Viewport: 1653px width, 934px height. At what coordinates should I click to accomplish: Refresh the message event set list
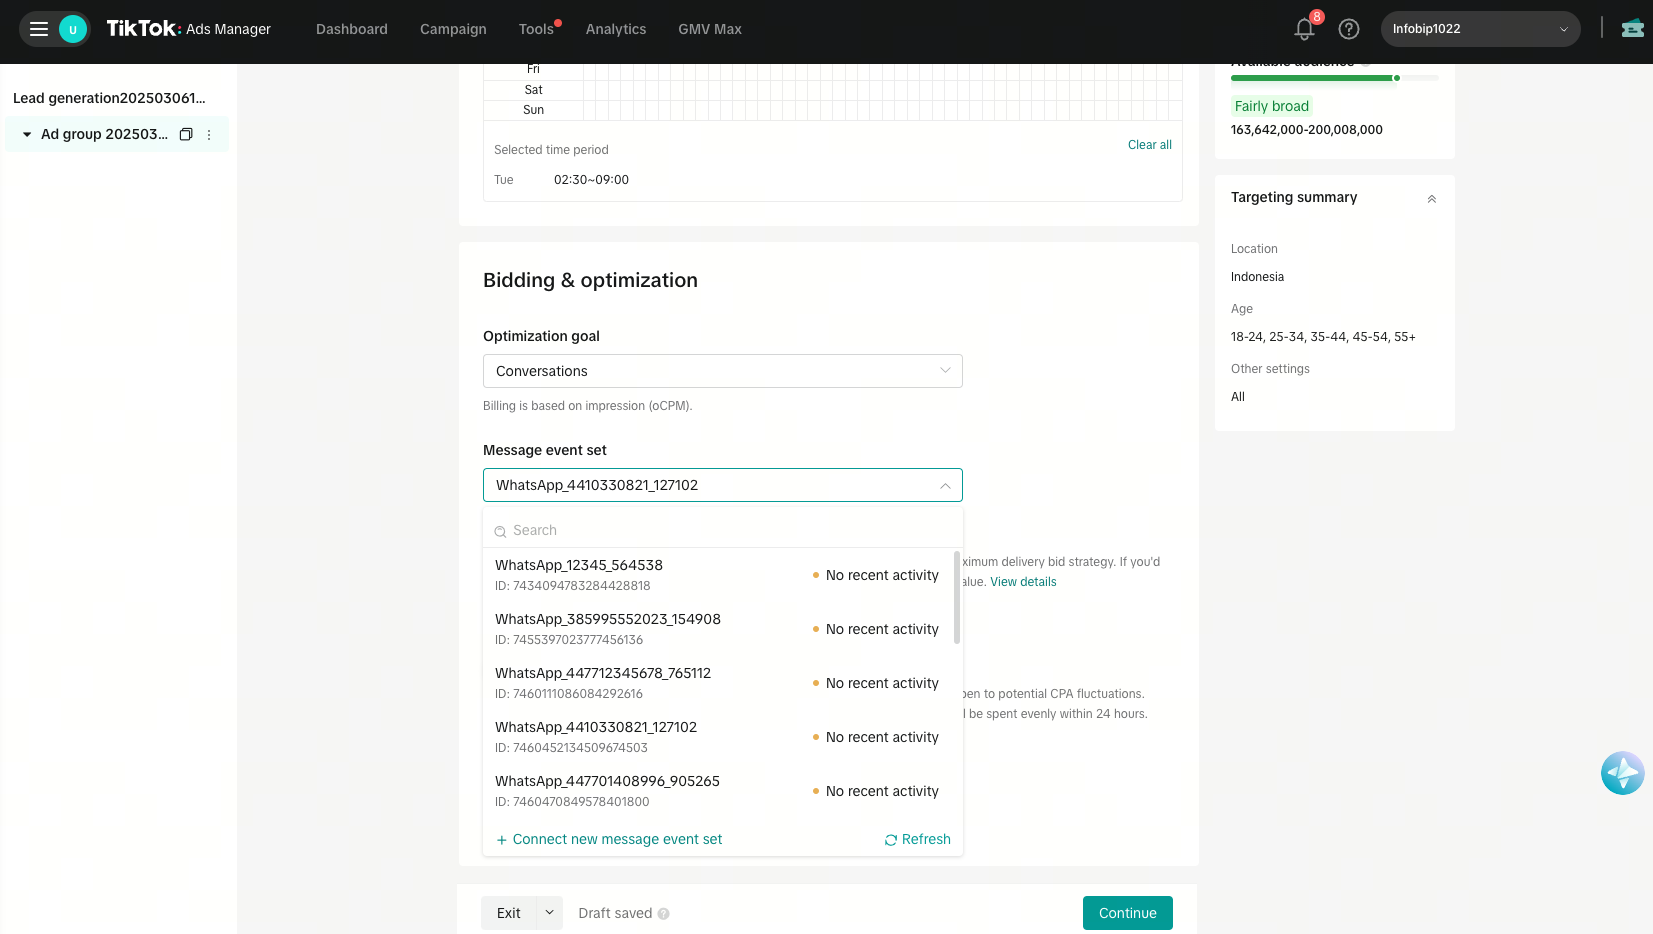tap(917, 839)
